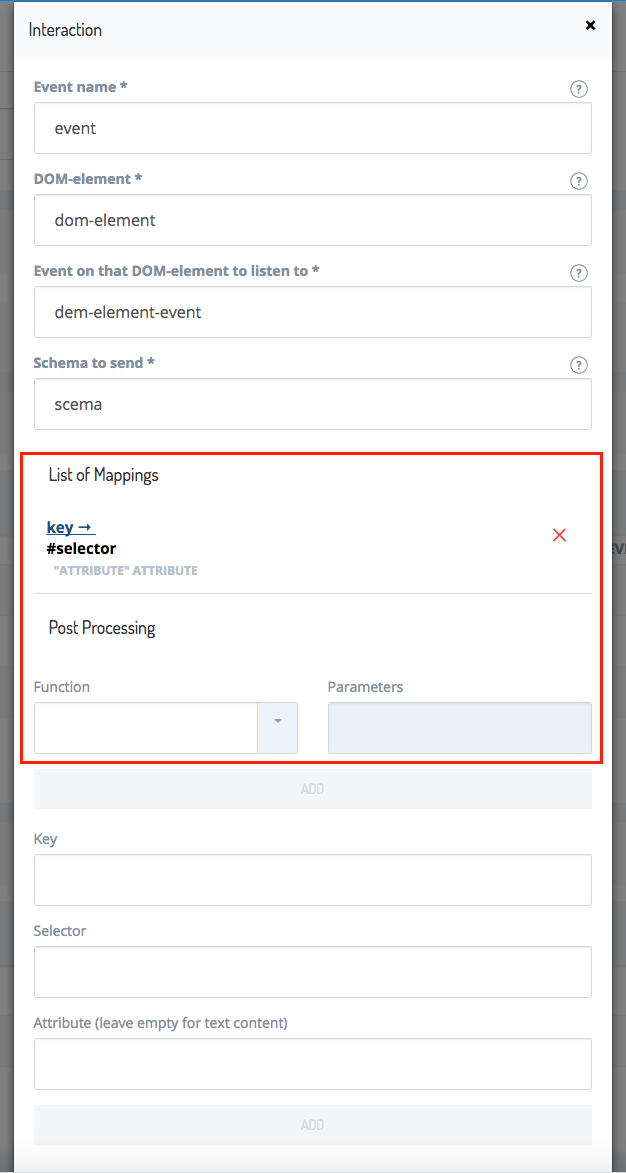Open help for DOM-element field
Image resolution: width=626 pixels, height=1173 pixels.
[578, 181]
